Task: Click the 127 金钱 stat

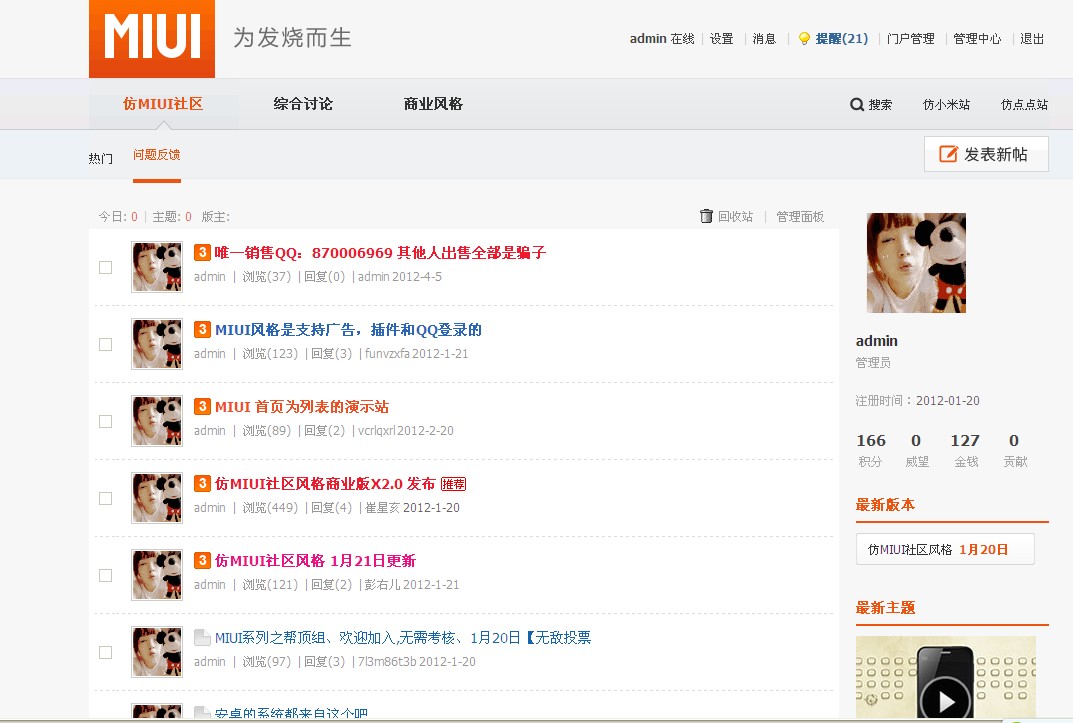Action: (x=966, y=449)
